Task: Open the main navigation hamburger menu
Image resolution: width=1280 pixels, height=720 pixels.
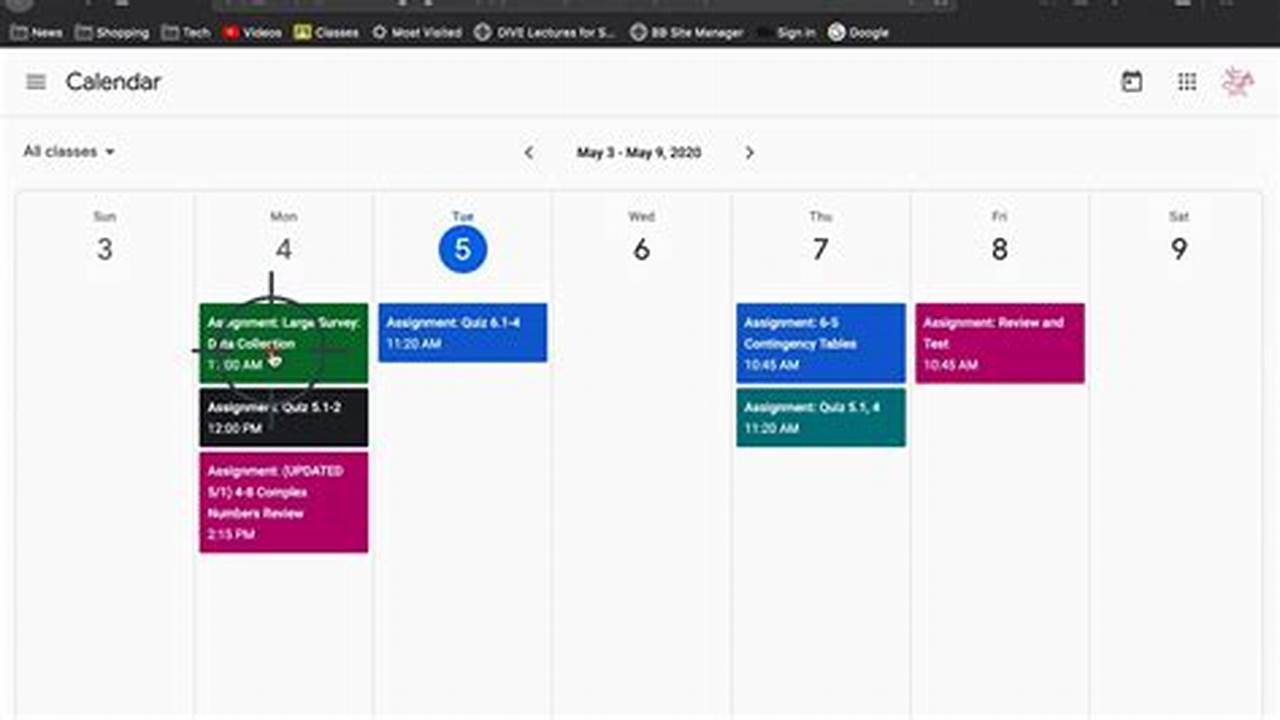Action: click(x=35, y=82)
